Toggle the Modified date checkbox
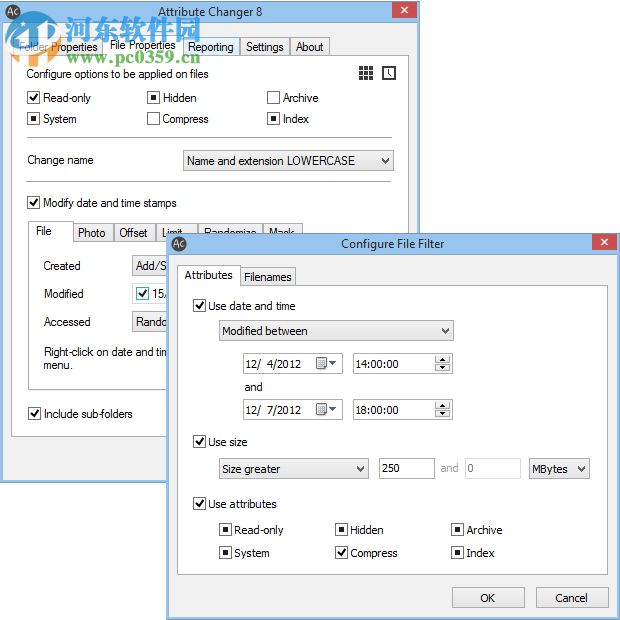The height and width of the screenshot is (620, 620). coord(142,293)
